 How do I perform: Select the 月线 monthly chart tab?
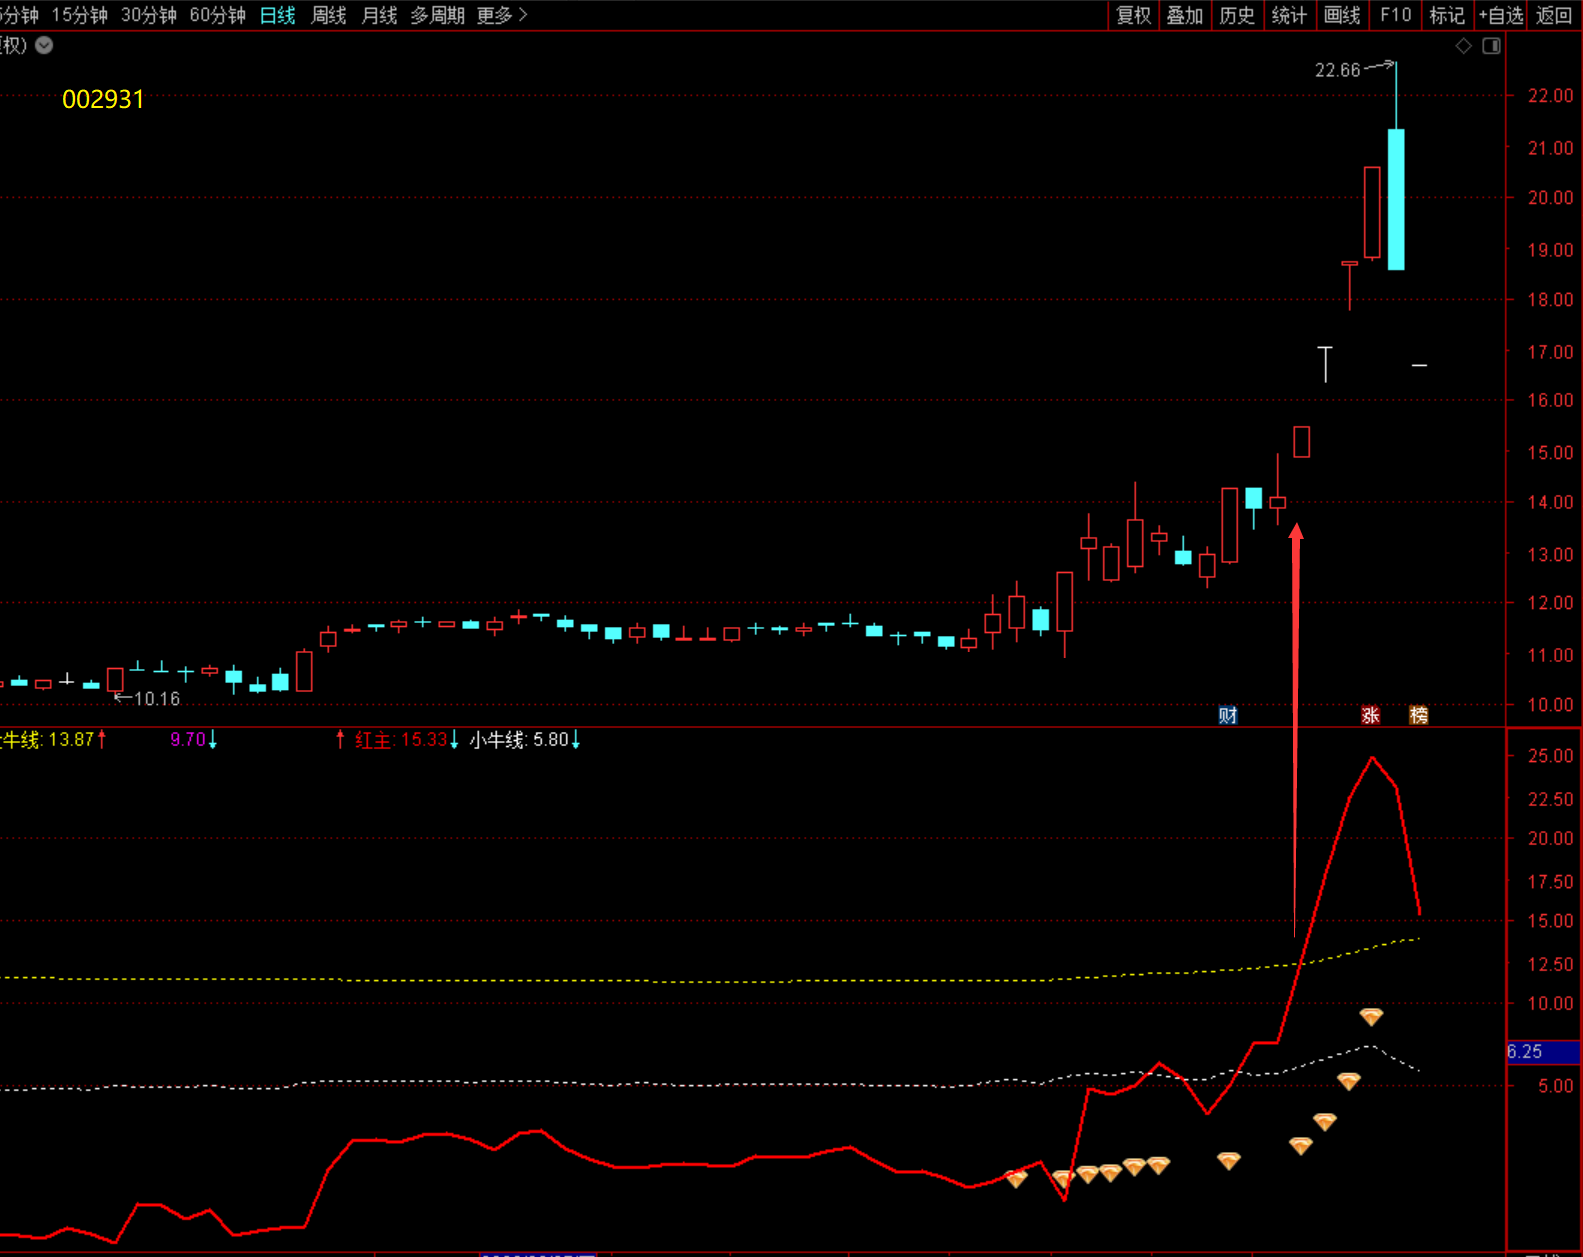380,15
